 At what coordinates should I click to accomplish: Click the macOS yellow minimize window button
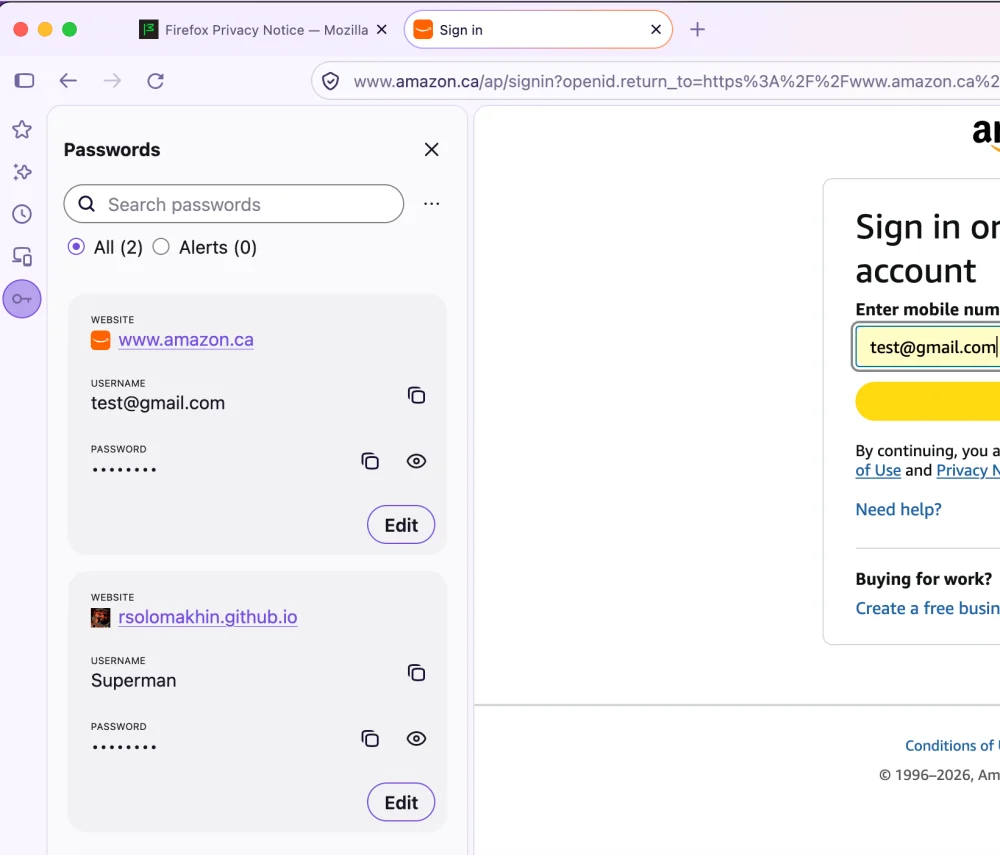tap(45, 29)
